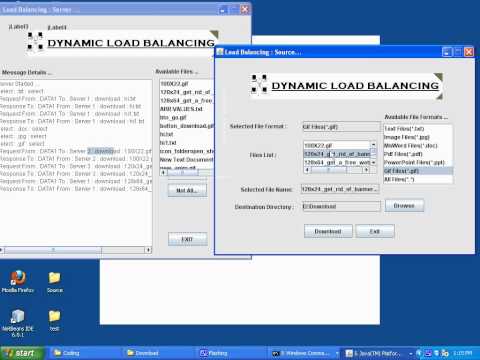Select the 120x64_get_a_free file in the Source Files List

[x=337, y=162]
